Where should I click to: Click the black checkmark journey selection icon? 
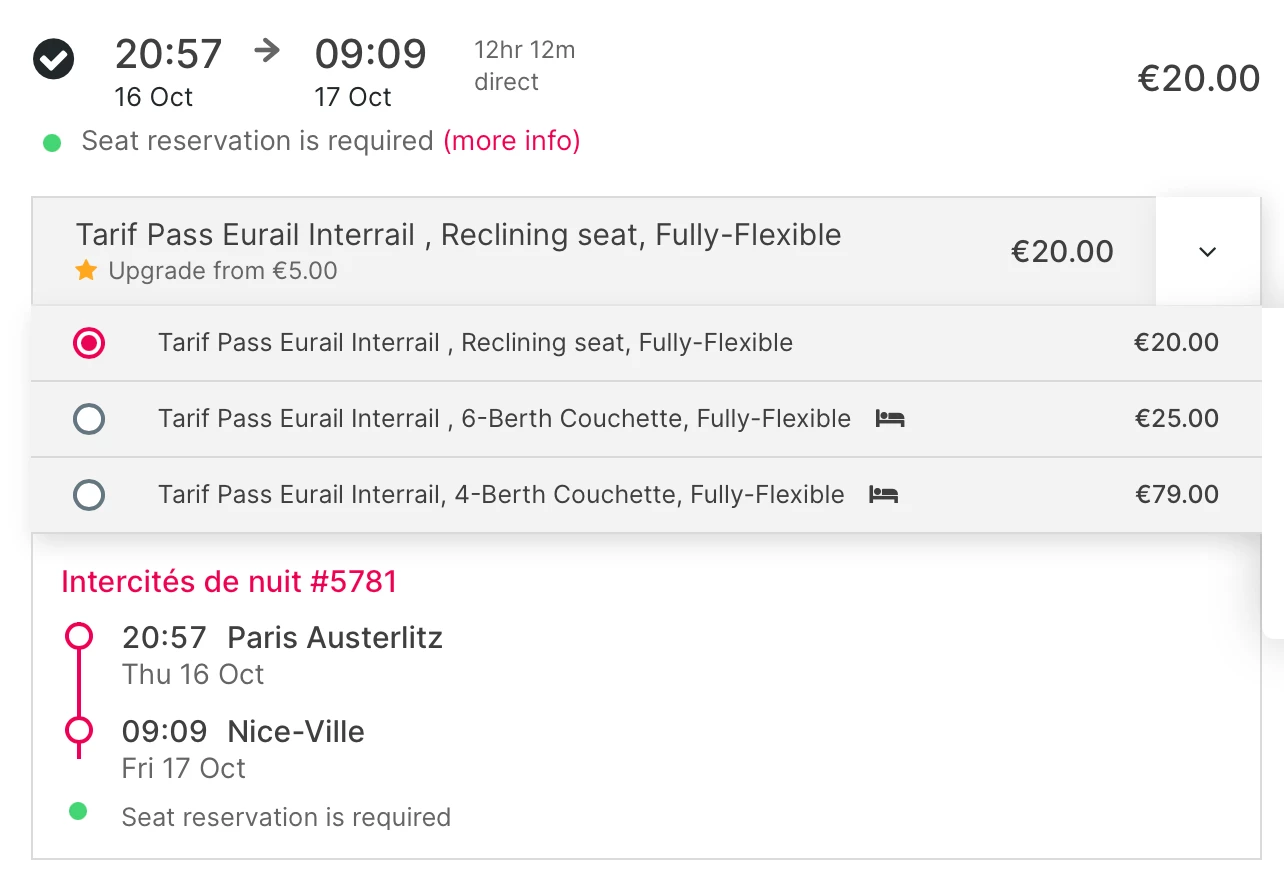pyautogui.click(x=53, y=58)
